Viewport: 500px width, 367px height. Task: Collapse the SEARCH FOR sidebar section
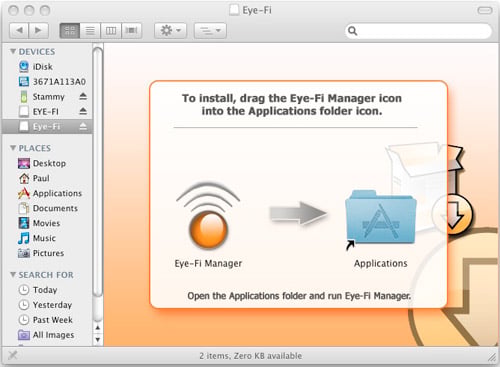(x=13, y=274)
